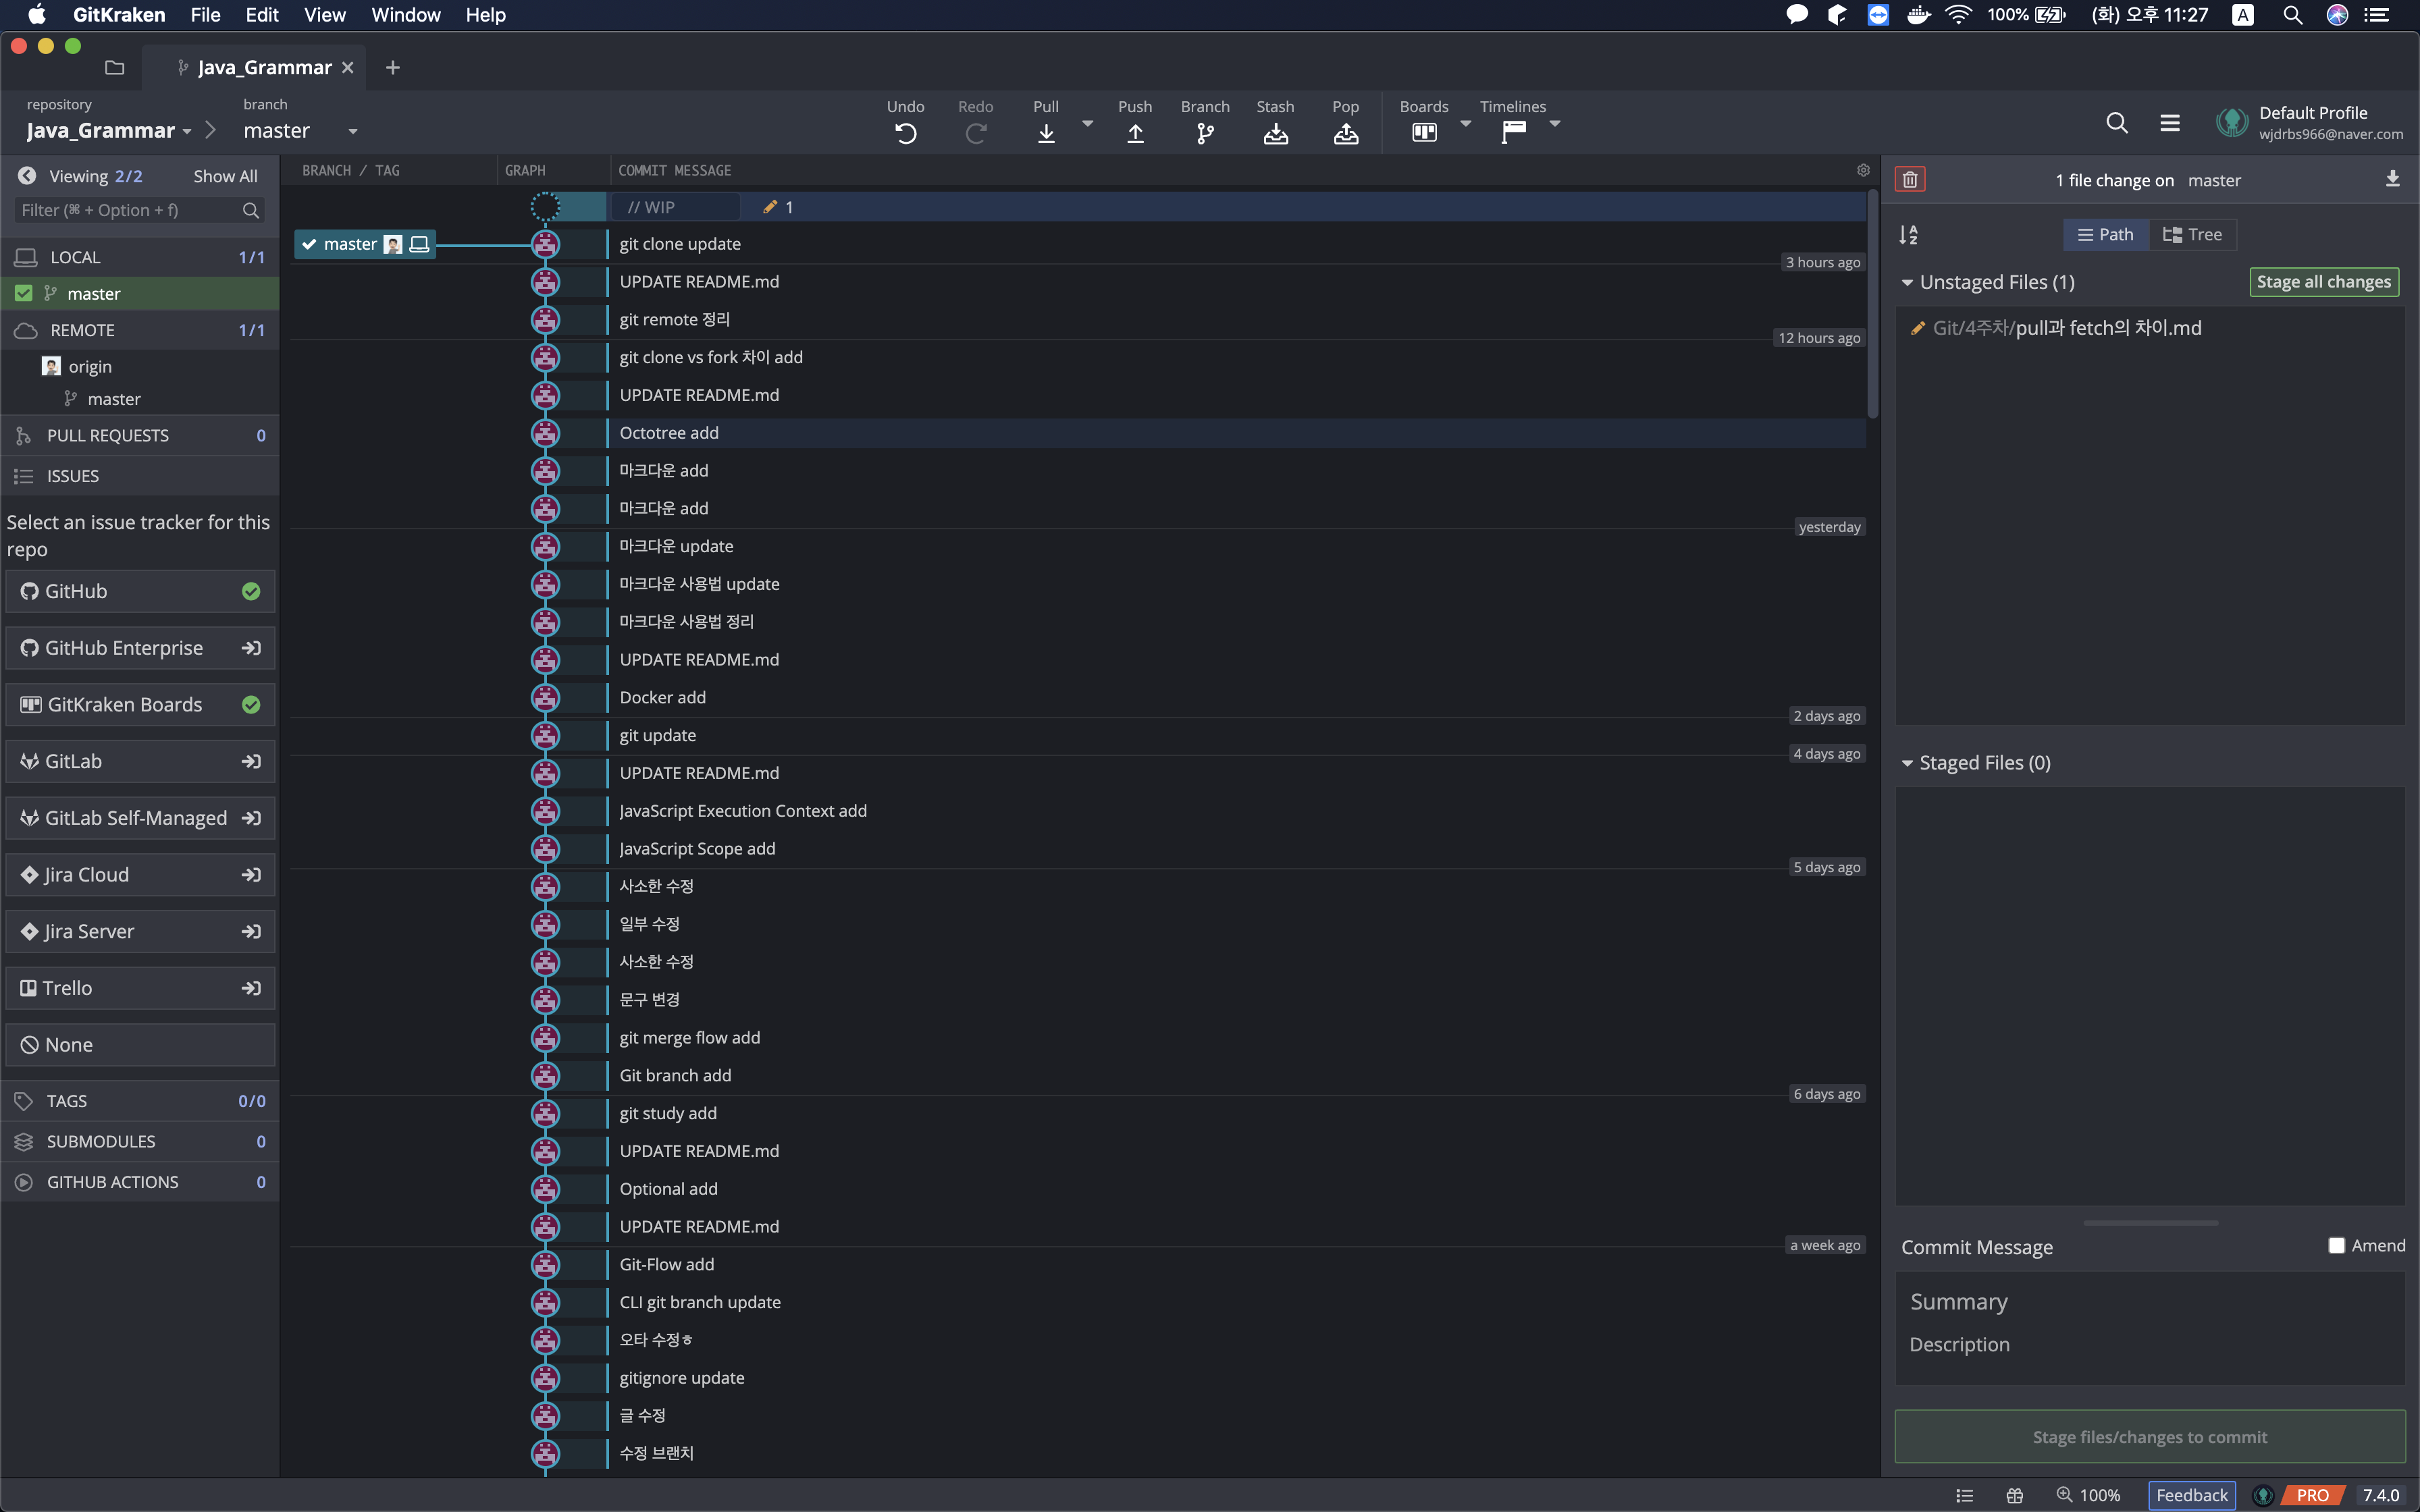Click the sort files icon

(x=1908, y=235)
